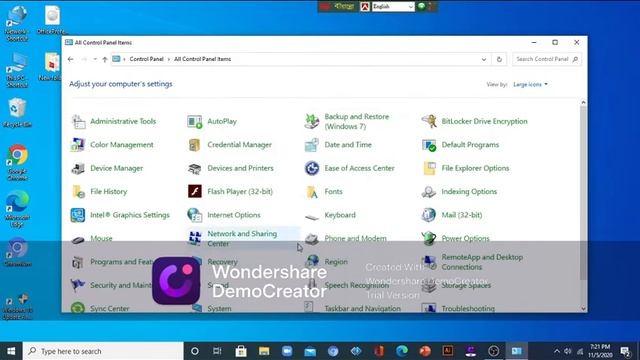This screenshot has height=360, width=640.
Task: Open Default Programs icon
Action: [429, 145]
